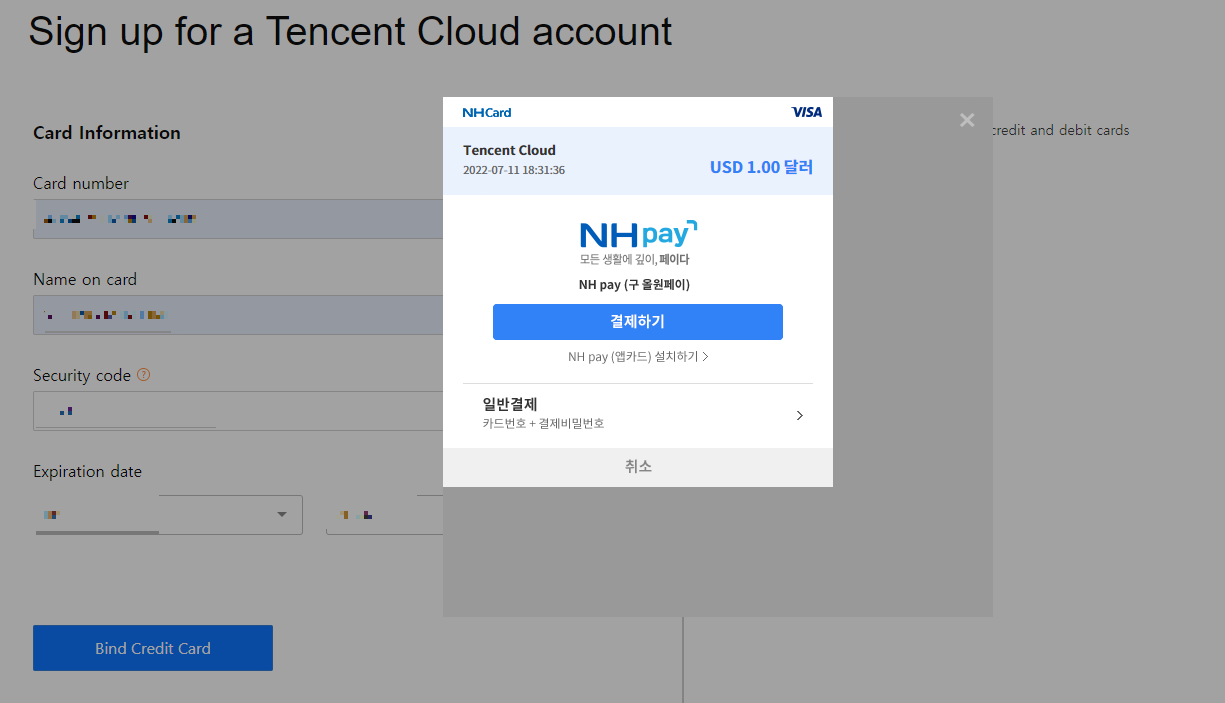The height and width of the screenshot is (703, 1225).
Task: Focus the Security code input field
Action: (x=238, y=411)
